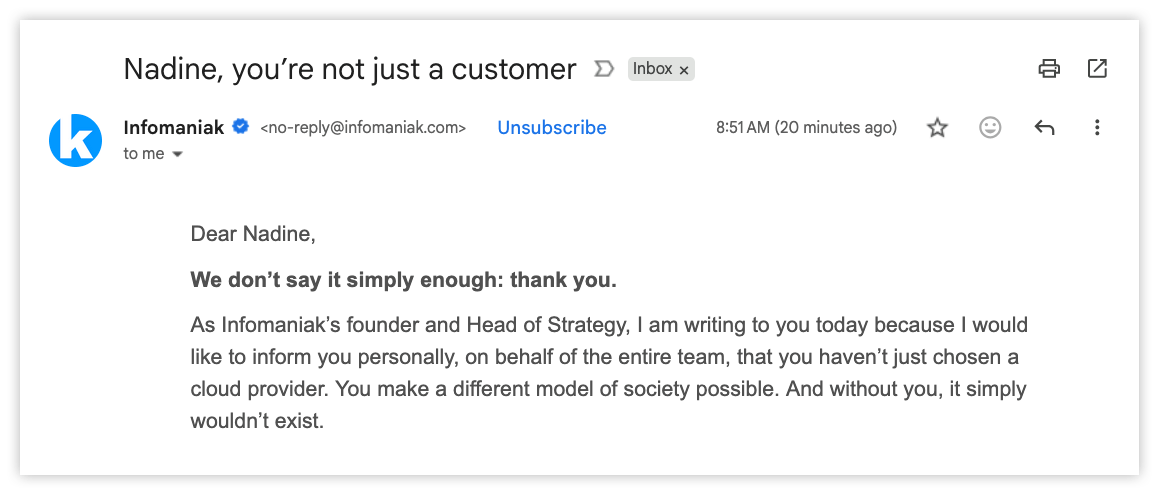This screenshot has height=495, width=1159.
Task: Toggle the importance marker beside the subject
Action: pos(603,69)
